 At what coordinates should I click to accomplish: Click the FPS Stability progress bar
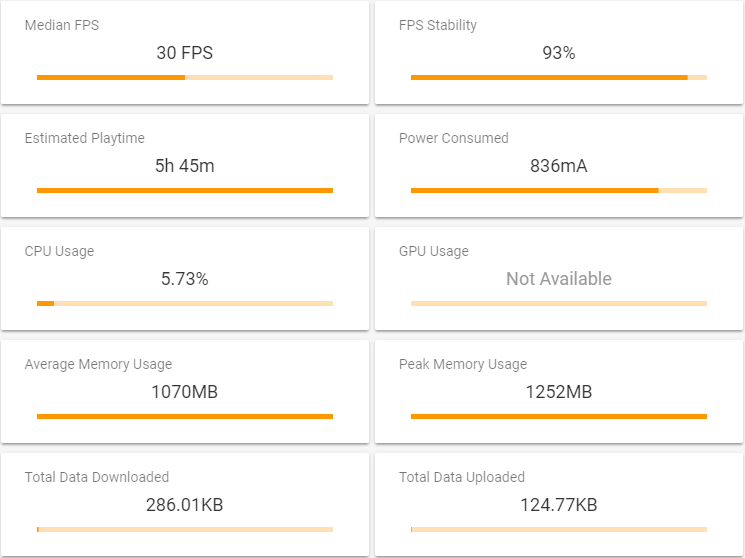pos(559,77)
